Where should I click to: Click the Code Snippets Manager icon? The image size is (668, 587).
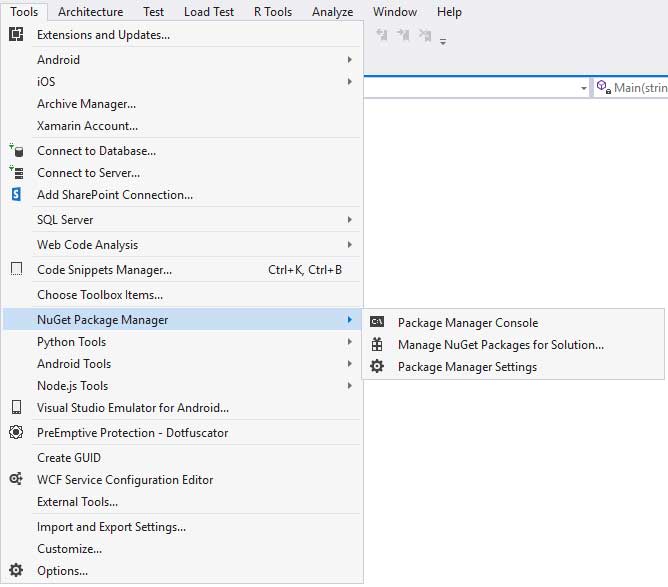(16, 270)
